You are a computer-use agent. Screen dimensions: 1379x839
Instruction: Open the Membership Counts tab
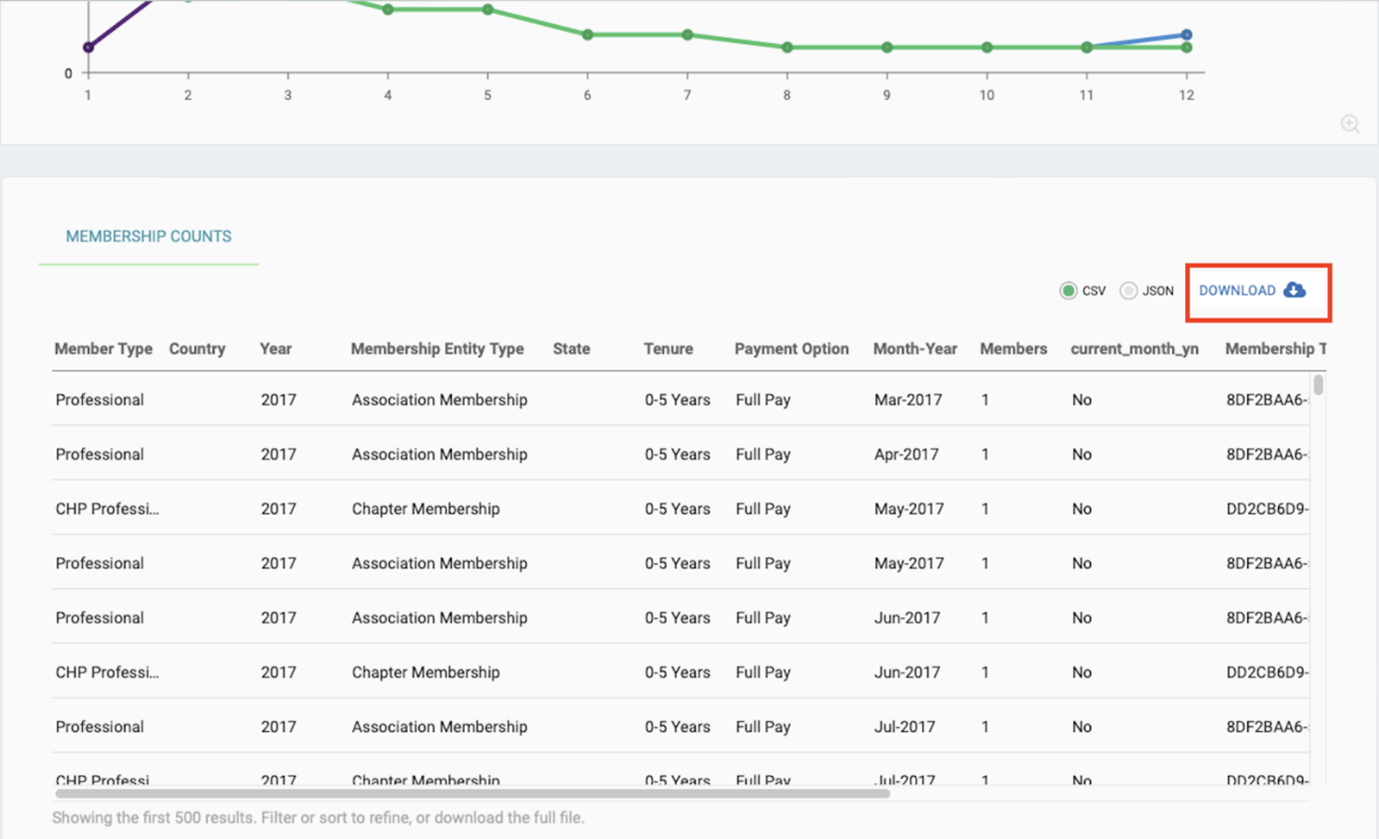coord(149,237)
